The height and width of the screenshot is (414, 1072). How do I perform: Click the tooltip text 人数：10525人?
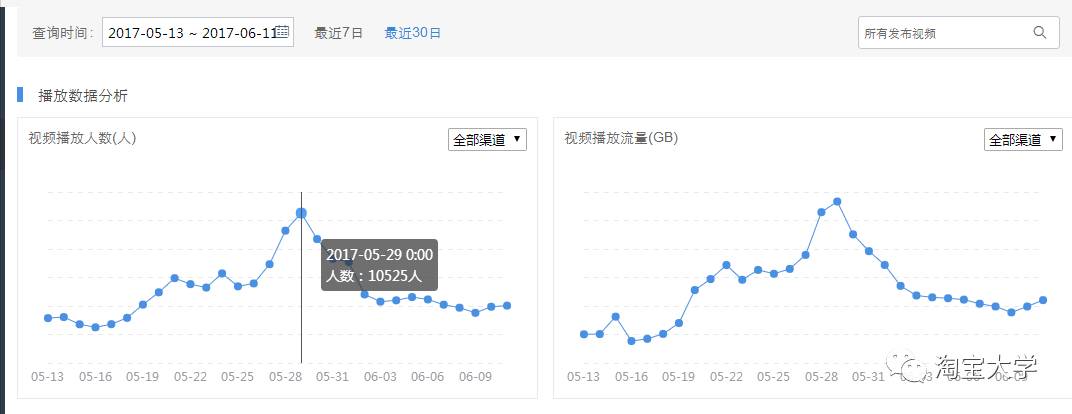point(374,276)
